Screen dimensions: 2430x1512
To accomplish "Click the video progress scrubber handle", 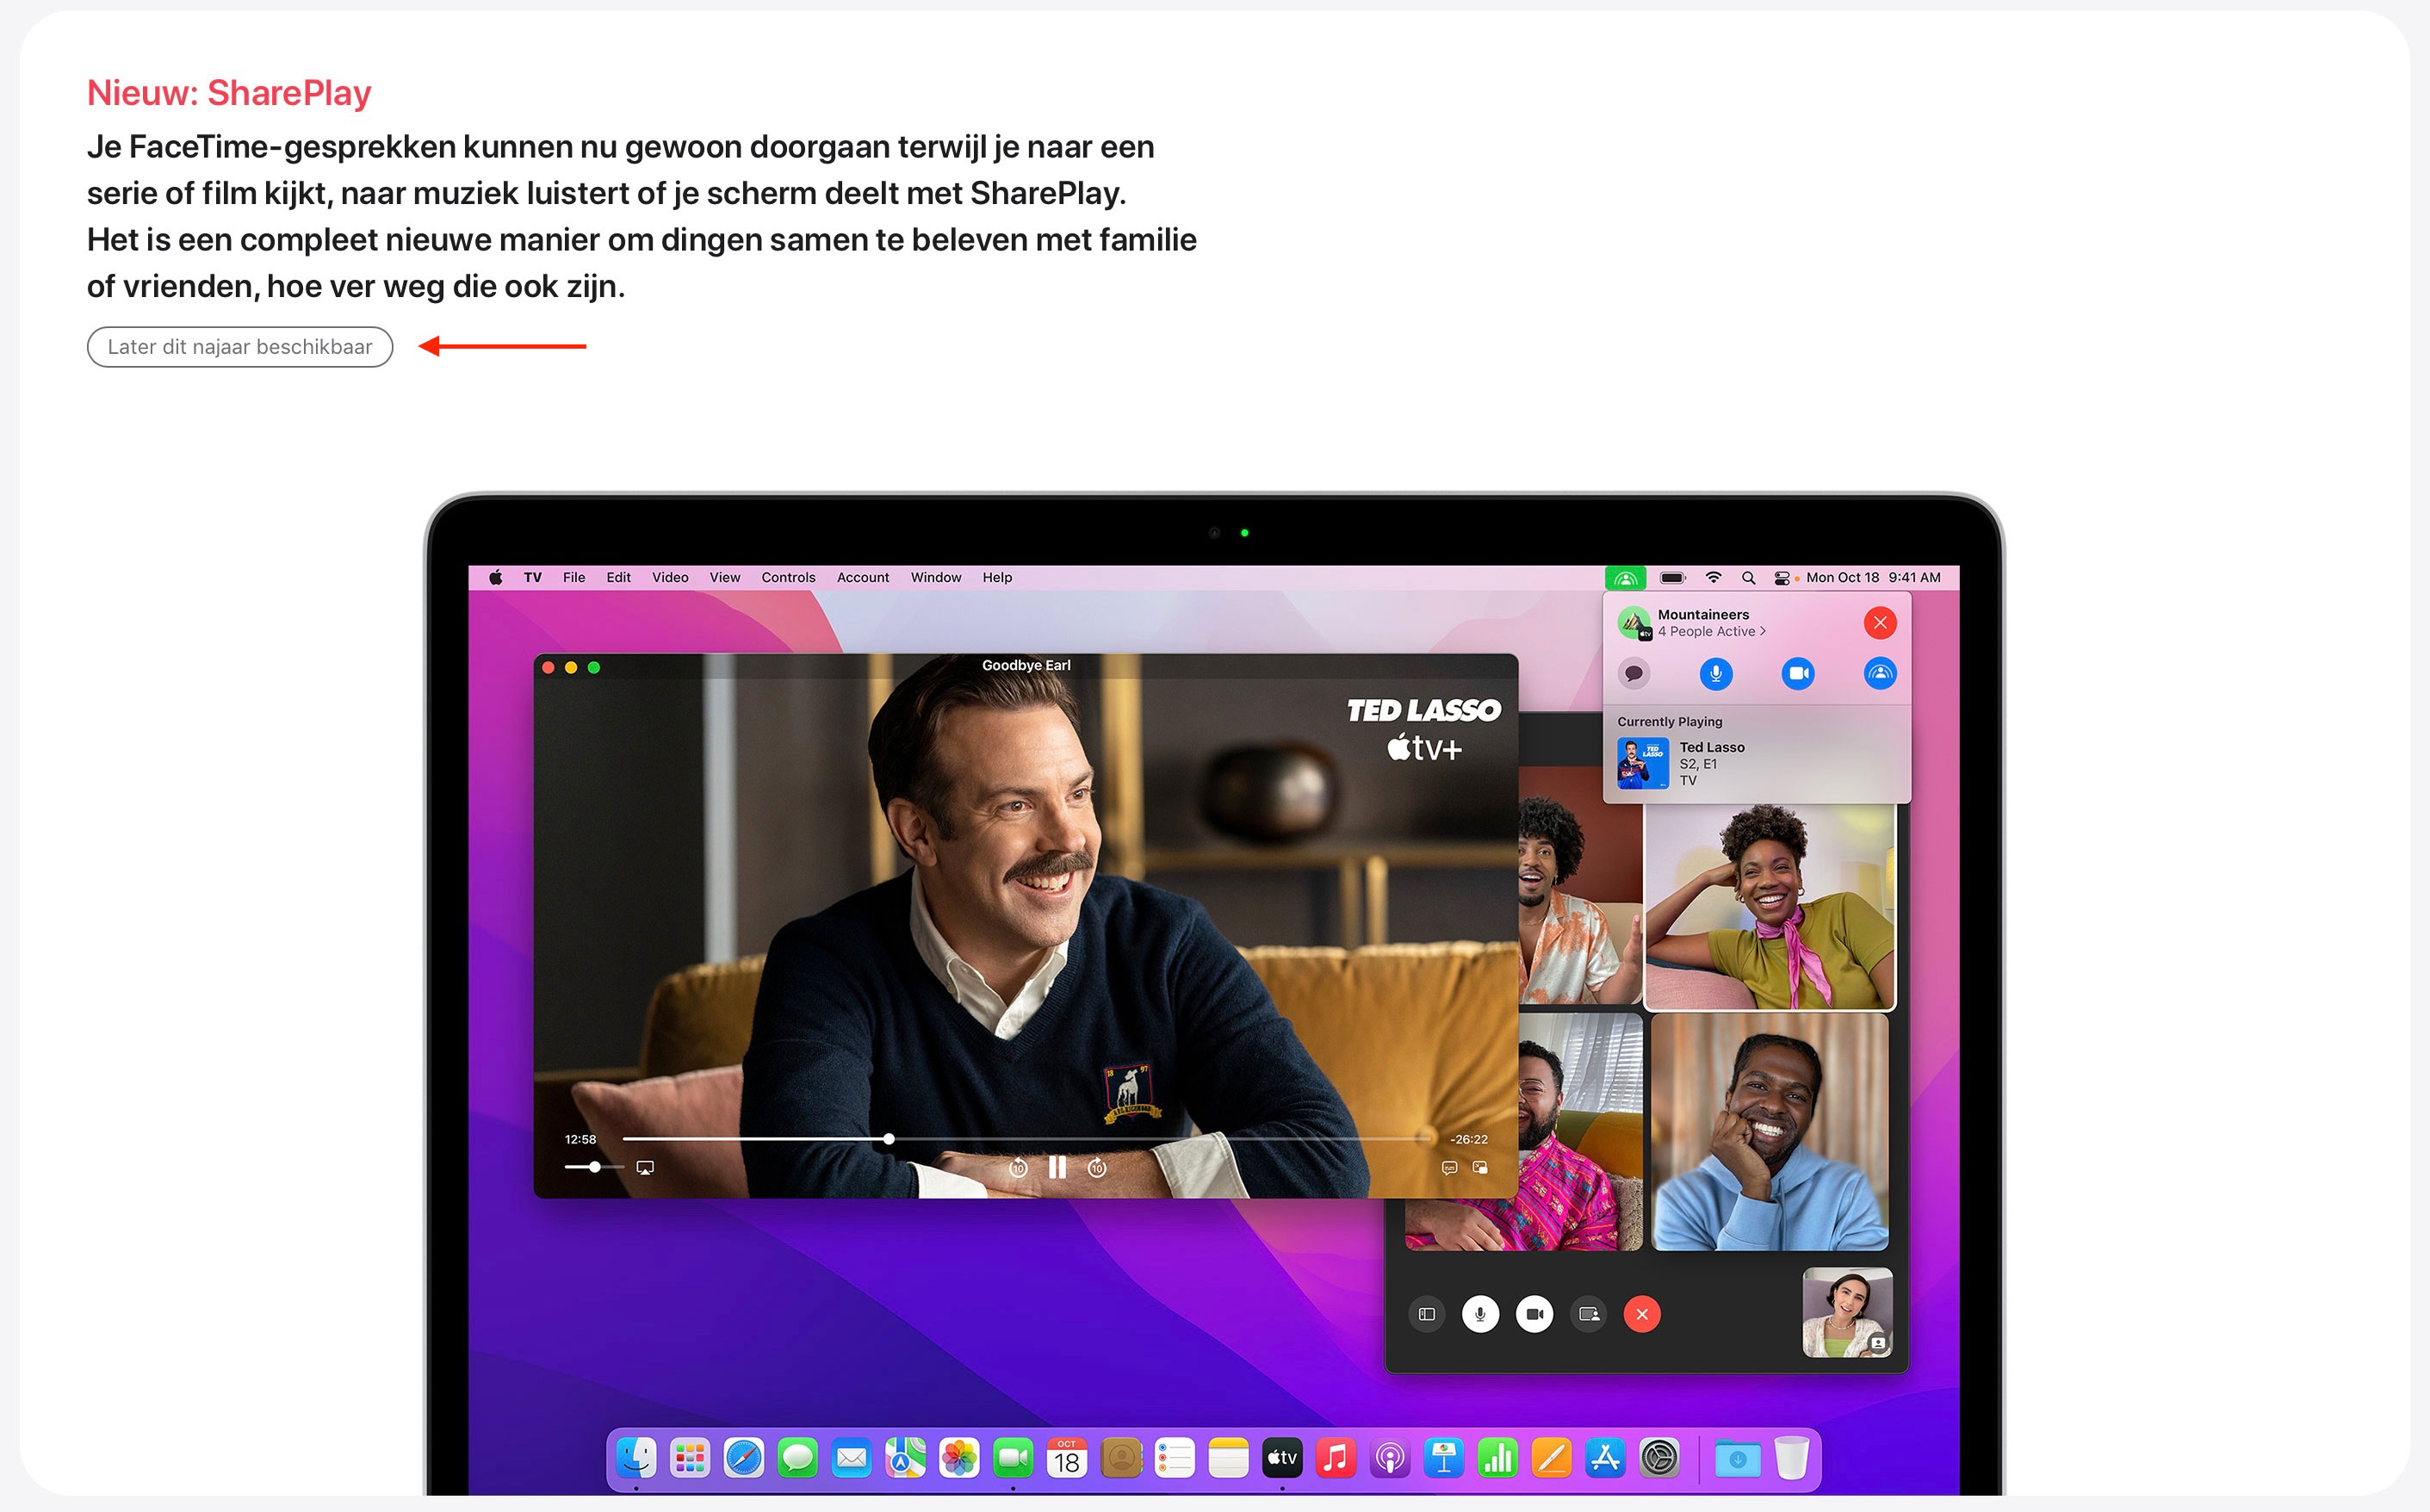I will (889, 1139).
